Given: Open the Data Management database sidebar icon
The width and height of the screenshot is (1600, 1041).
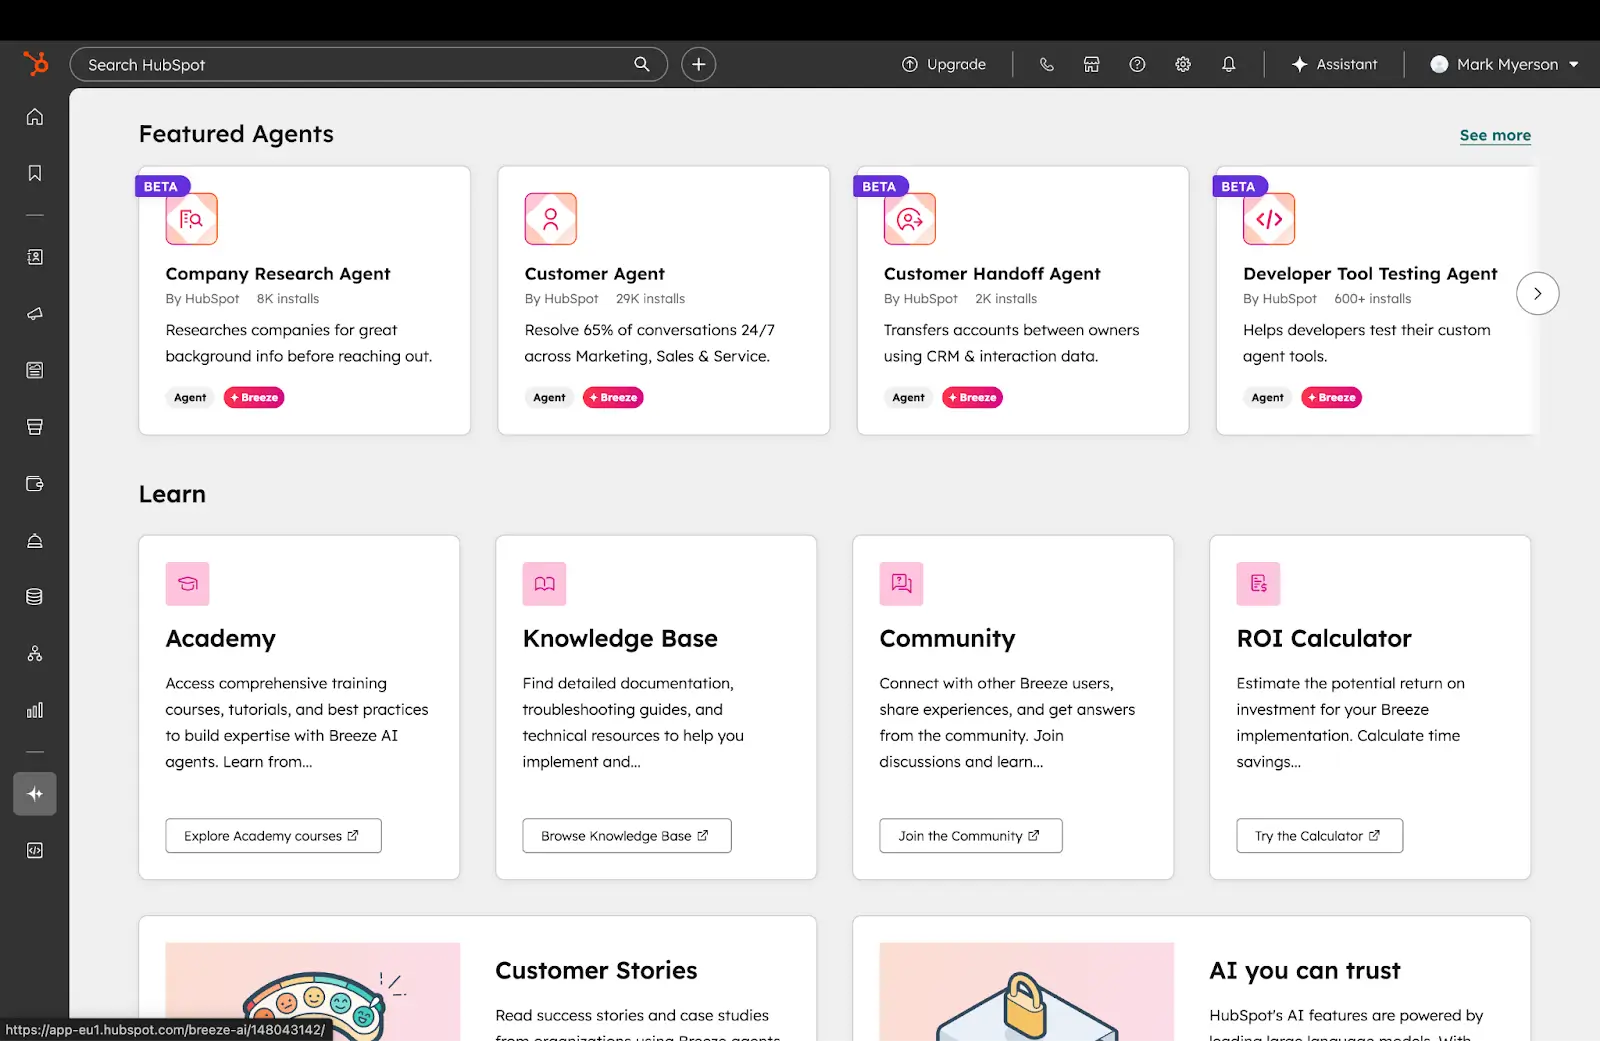Looking at the screenshot, I should (x=35, y=597).
